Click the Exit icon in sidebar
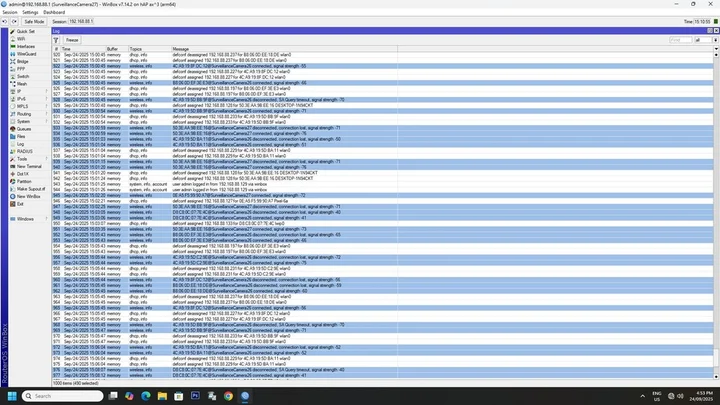 point(13,204)
